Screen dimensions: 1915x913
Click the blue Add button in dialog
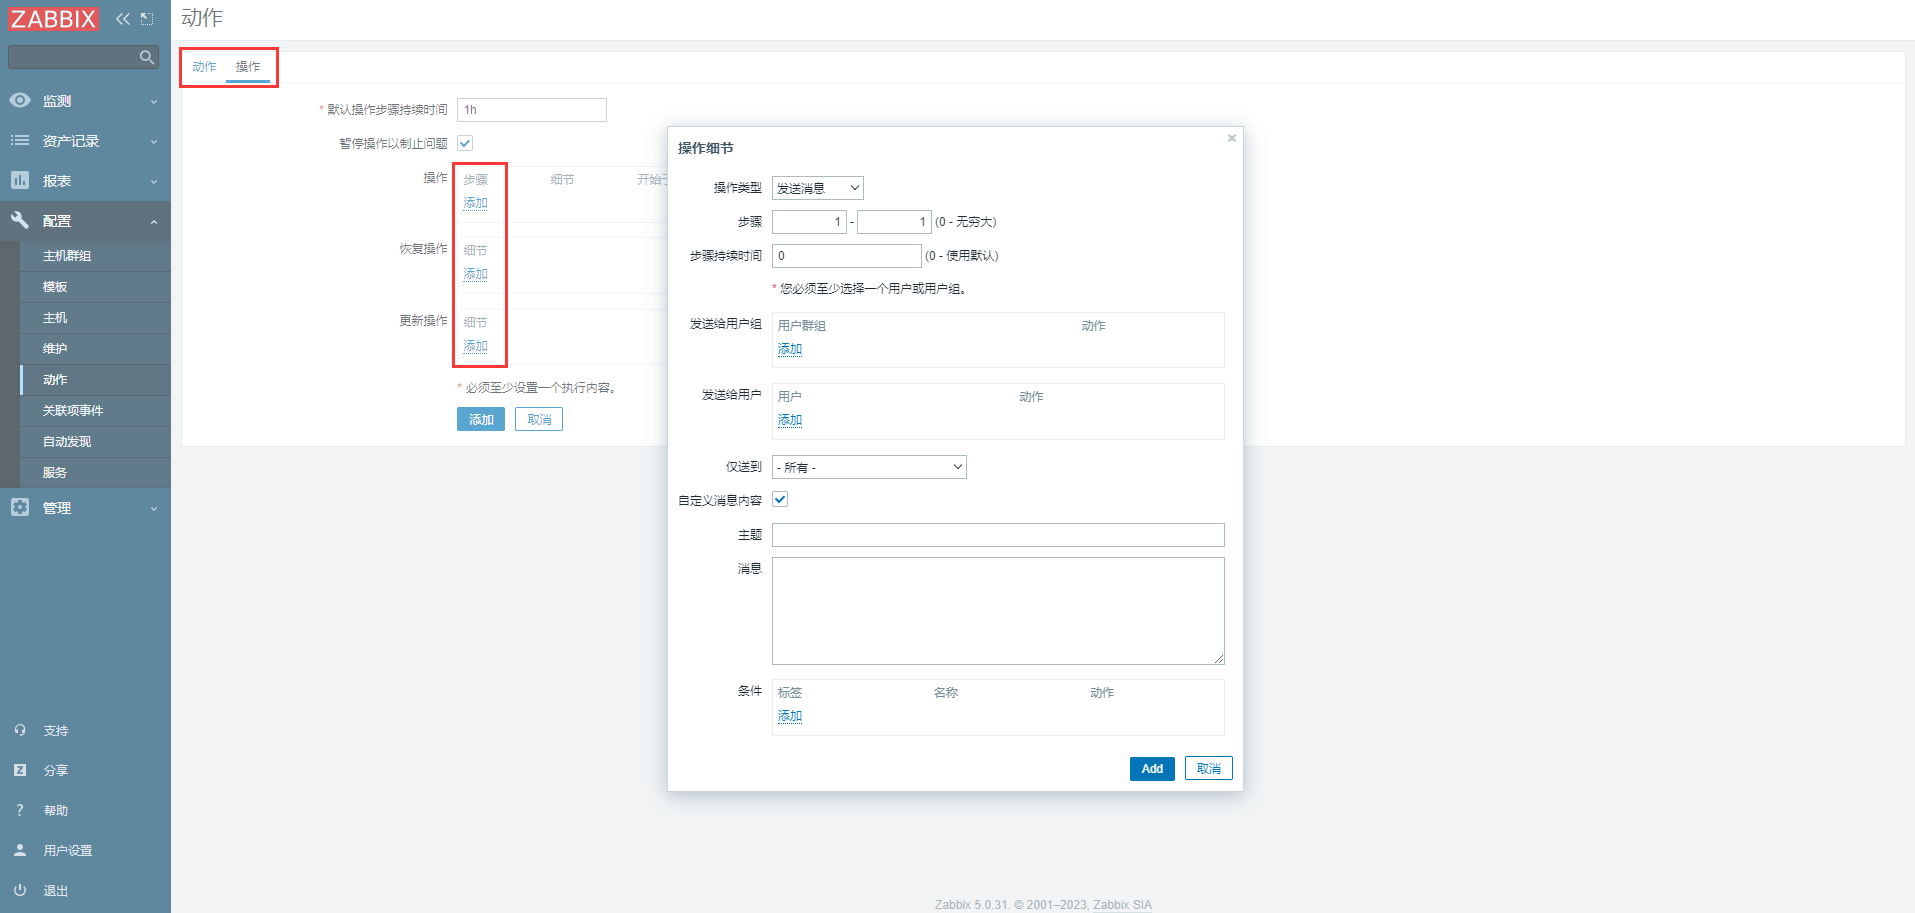(1152, 769)
